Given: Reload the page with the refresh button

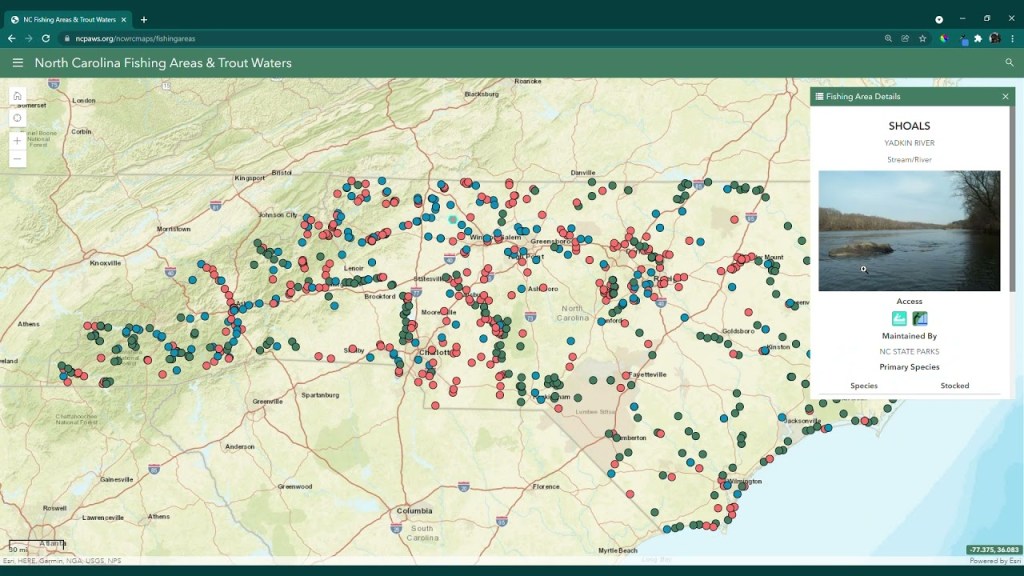Looking at the screenshot, I should 46,39.
